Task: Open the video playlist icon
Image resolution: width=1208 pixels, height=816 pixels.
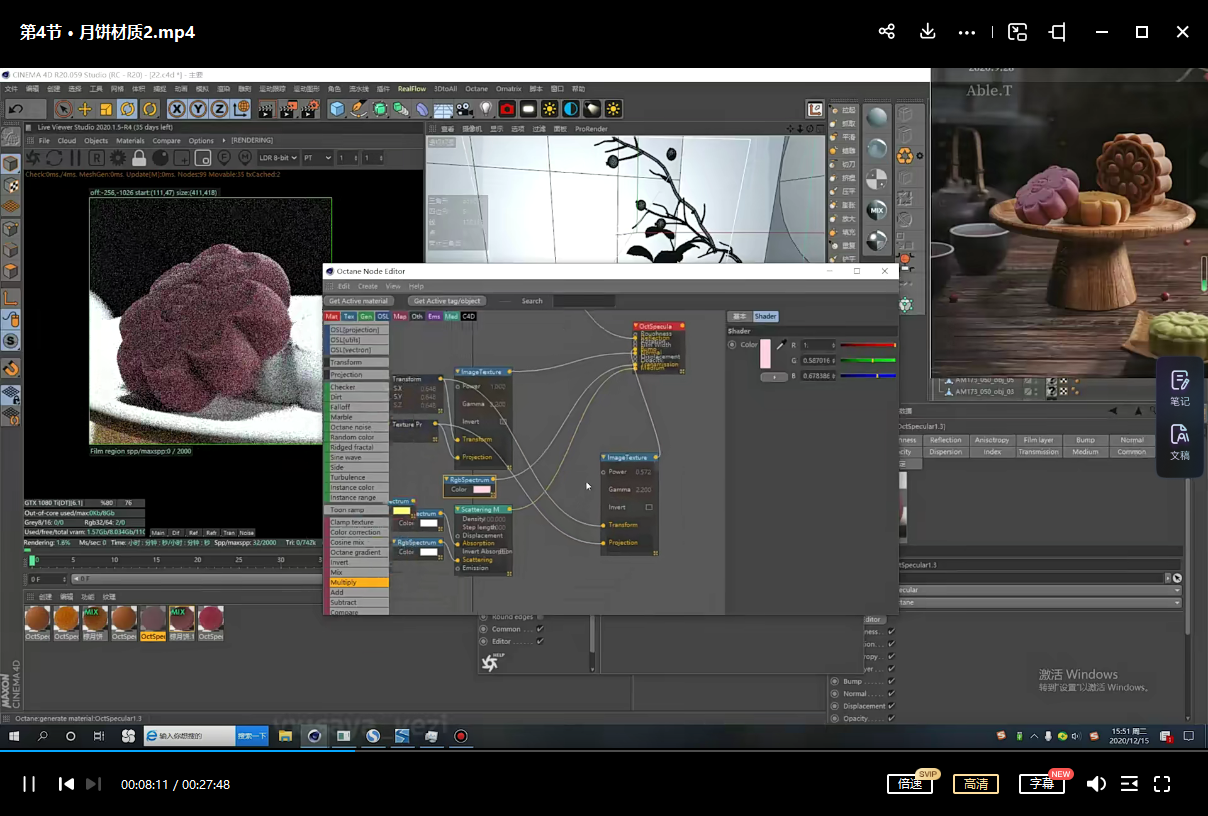Action: [1129, 784]
